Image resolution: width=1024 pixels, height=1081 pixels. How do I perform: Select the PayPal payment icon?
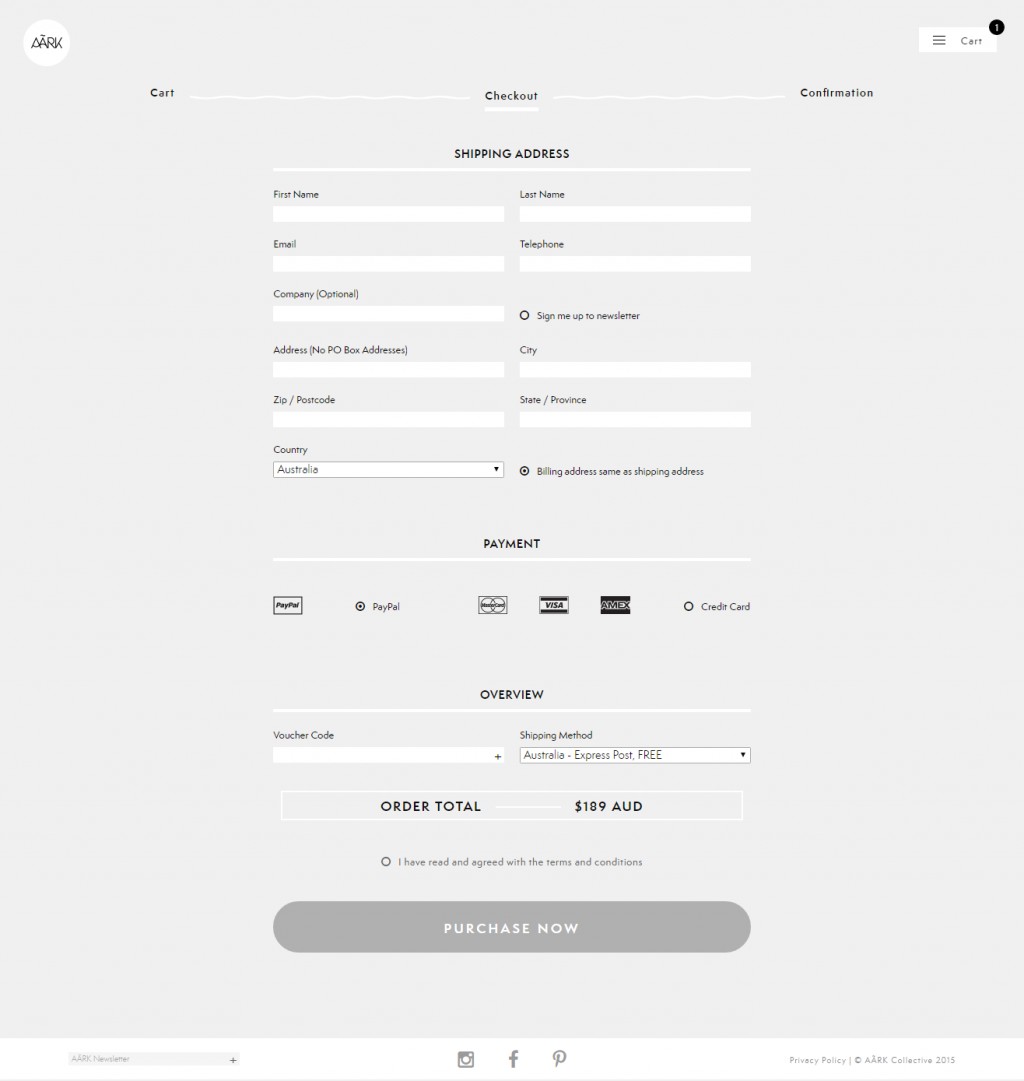(287, 605)
